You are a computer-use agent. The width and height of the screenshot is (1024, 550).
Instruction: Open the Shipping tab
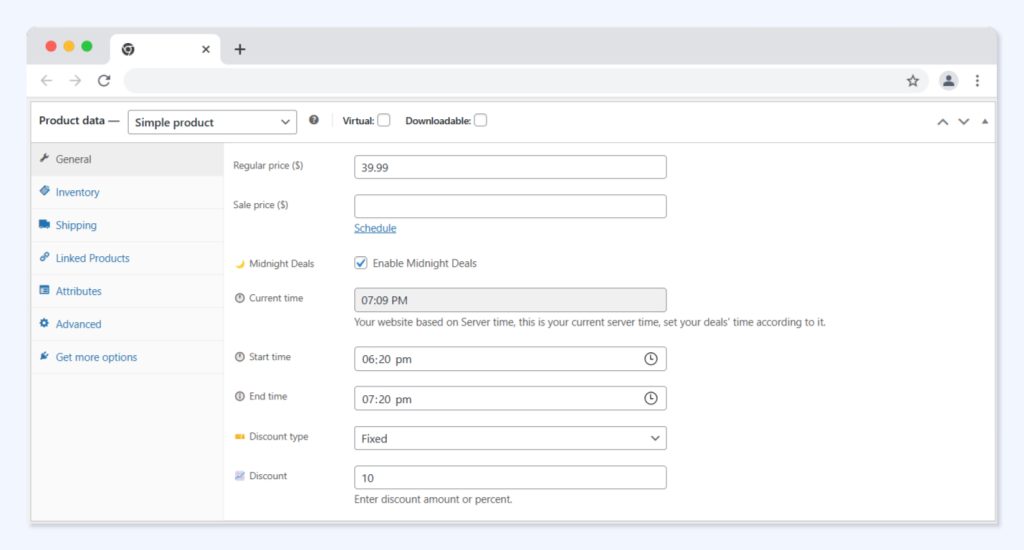click(x=76, y=225)
